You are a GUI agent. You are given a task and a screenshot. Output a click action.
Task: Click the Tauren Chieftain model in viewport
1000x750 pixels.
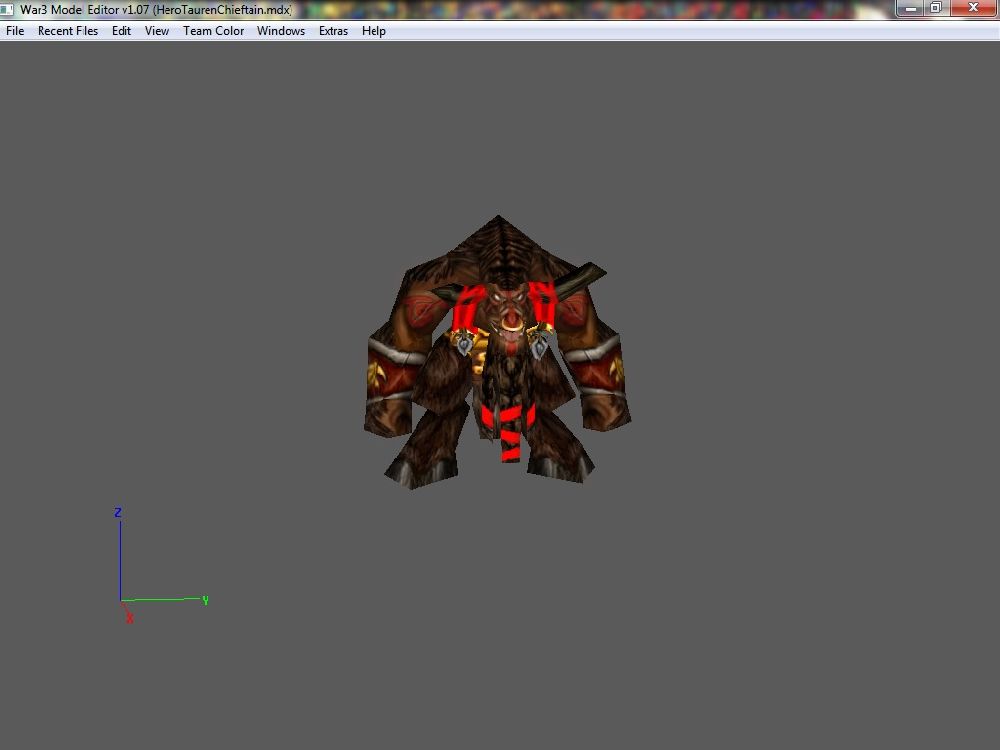[x=497, y=353]
